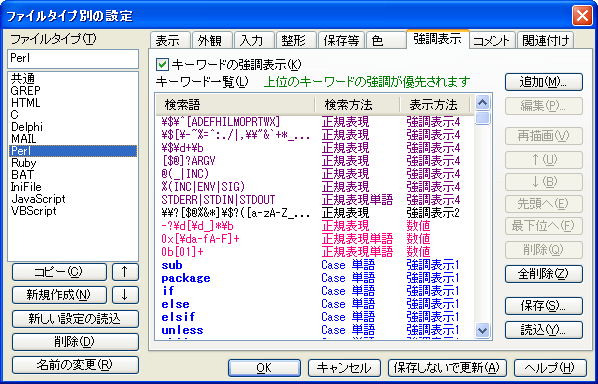Move file type down with ↓ button

(125, 295)
